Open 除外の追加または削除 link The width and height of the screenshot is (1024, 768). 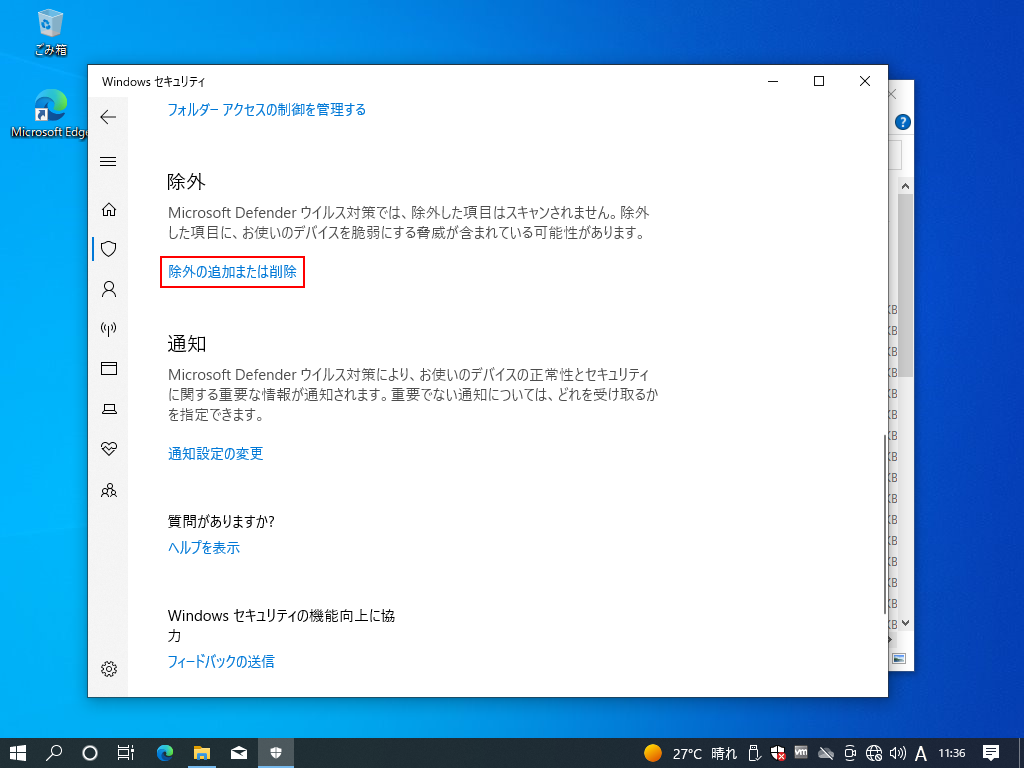coord(232,272)
